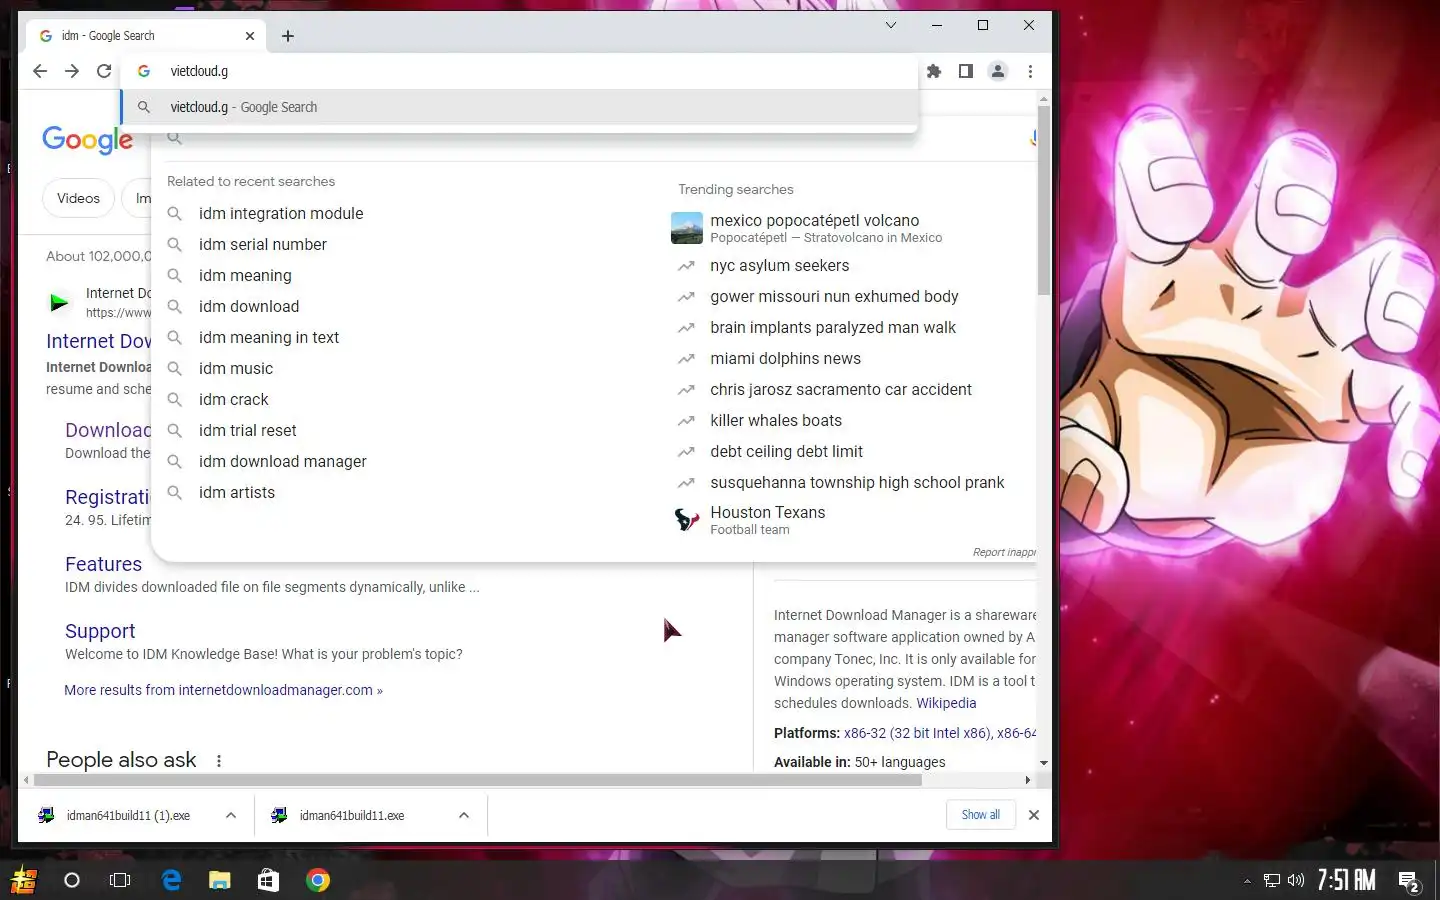Click the address bar containing vietcloud.g
The height and width of the screenshot is (900, 1440).
point(520,71)
